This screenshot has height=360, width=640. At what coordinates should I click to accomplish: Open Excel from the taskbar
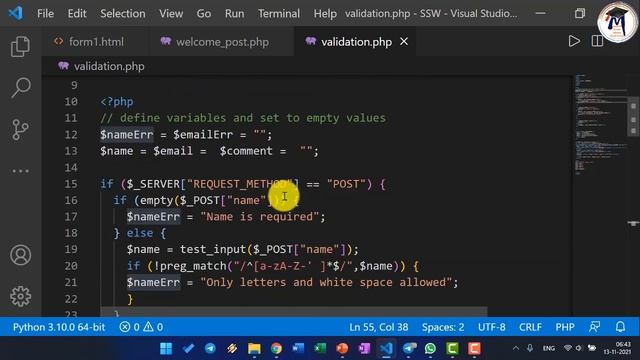click(x=320, y=349)
